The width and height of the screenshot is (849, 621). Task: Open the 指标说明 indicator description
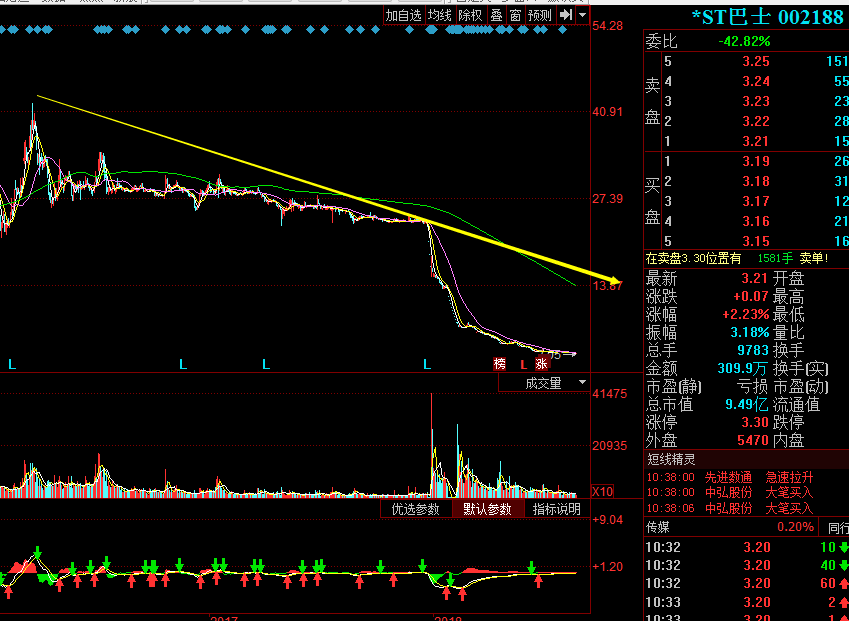556,509
